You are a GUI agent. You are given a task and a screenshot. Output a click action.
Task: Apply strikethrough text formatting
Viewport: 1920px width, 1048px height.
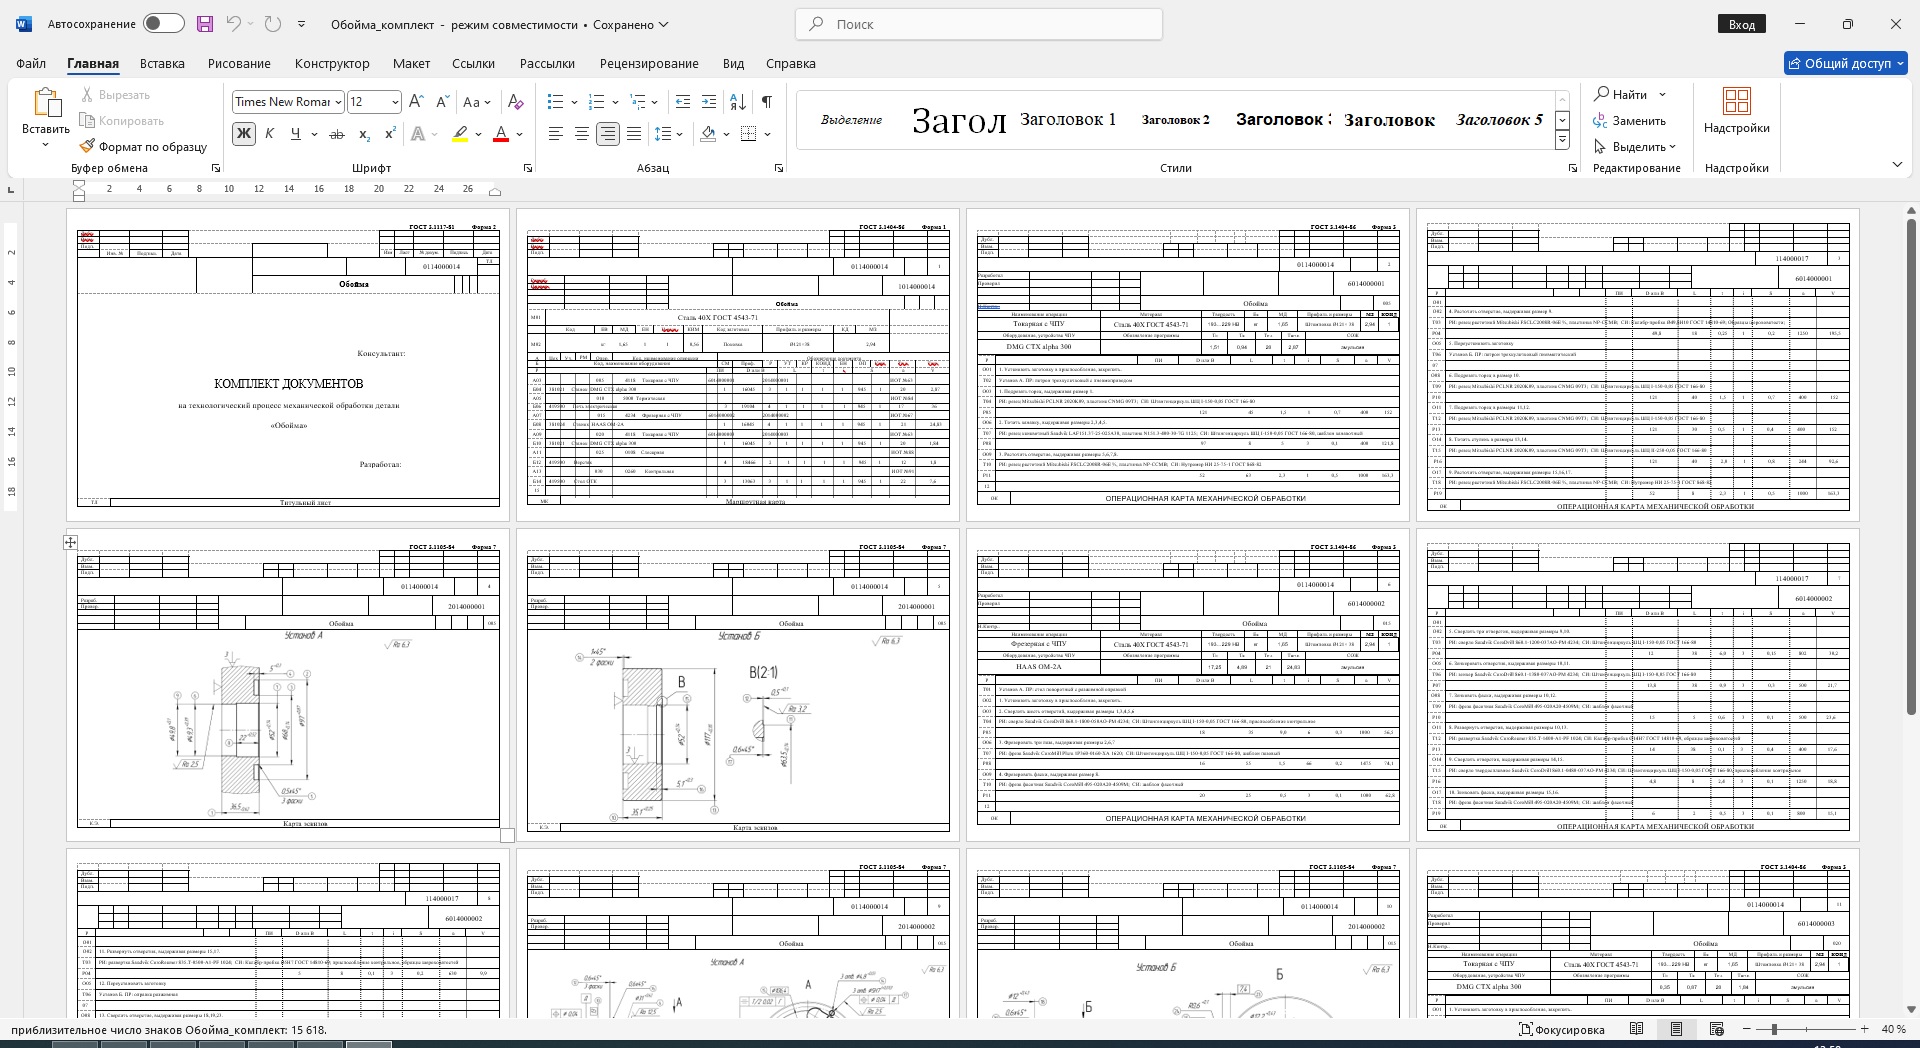point(337,134)
